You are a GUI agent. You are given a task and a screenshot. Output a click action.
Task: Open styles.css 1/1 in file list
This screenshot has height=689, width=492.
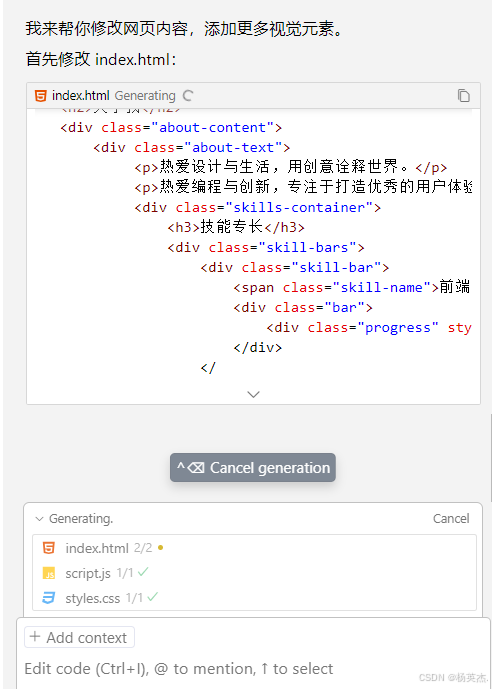point(254,598)
